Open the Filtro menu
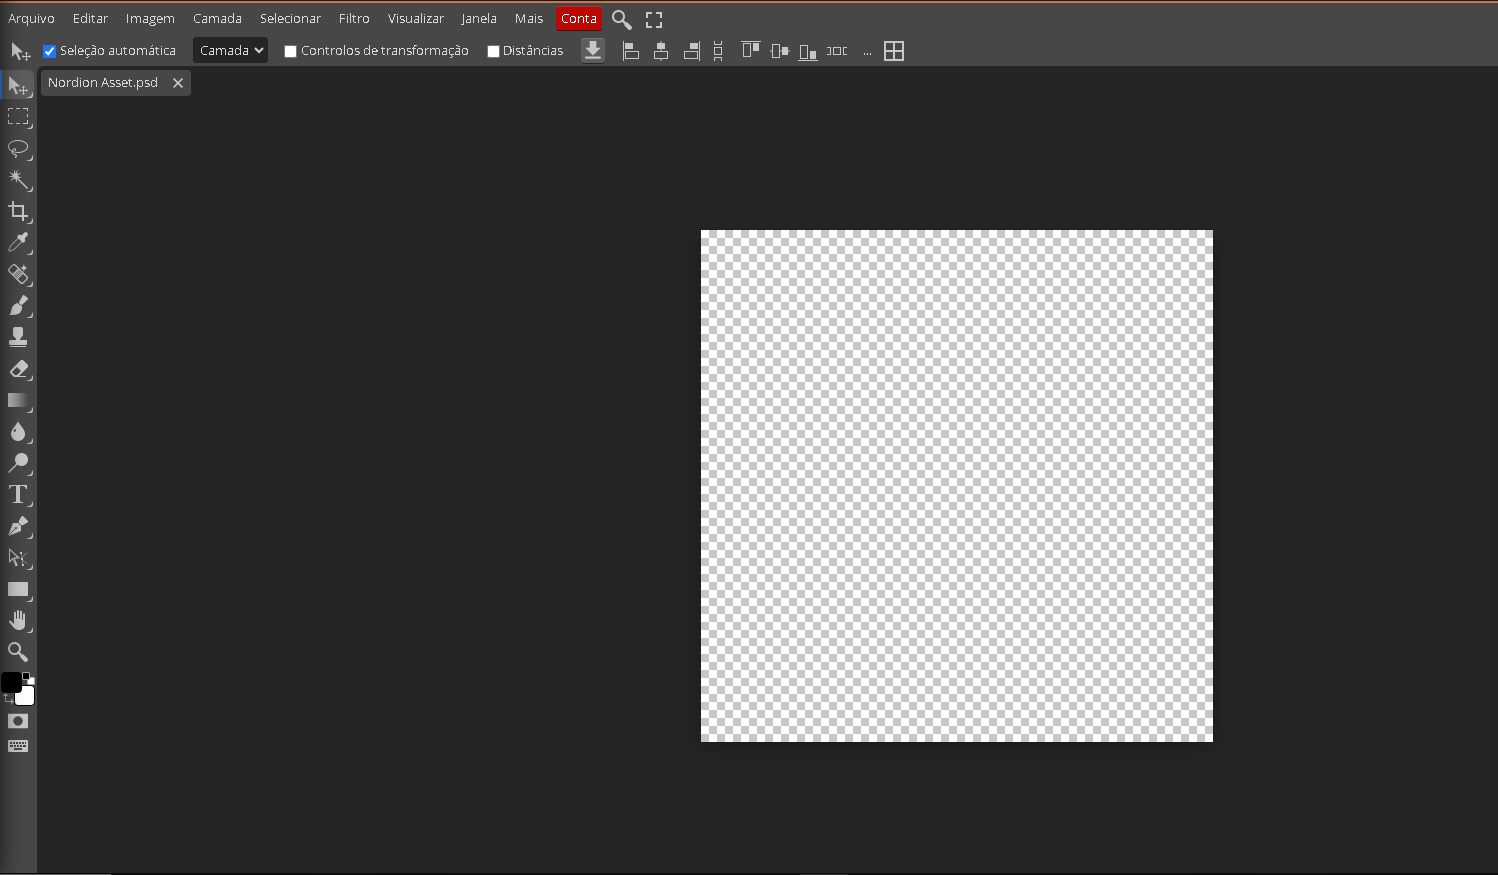The height and width of the screenshot is (875, 1498). click(354, 19)
